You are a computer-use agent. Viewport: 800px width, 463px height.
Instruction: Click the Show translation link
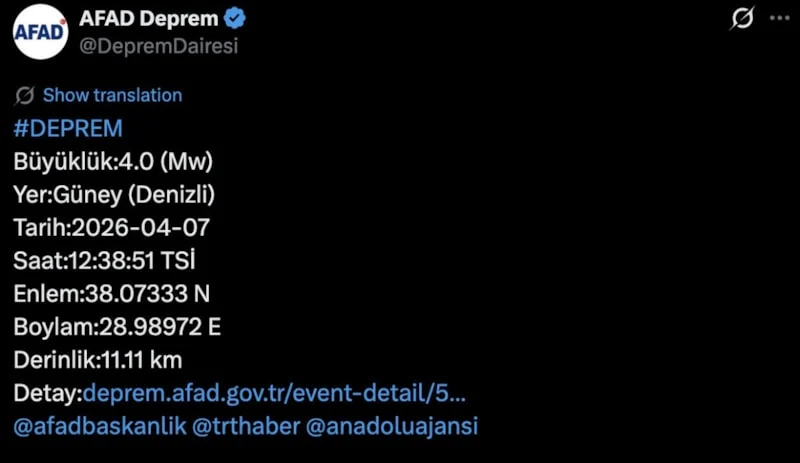tap(112, 96)
